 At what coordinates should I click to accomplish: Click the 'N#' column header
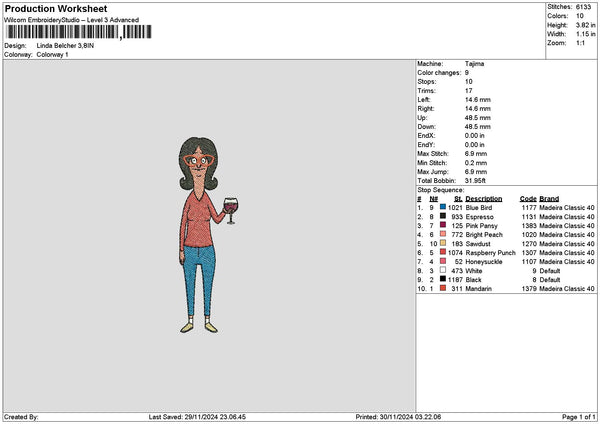434,199
